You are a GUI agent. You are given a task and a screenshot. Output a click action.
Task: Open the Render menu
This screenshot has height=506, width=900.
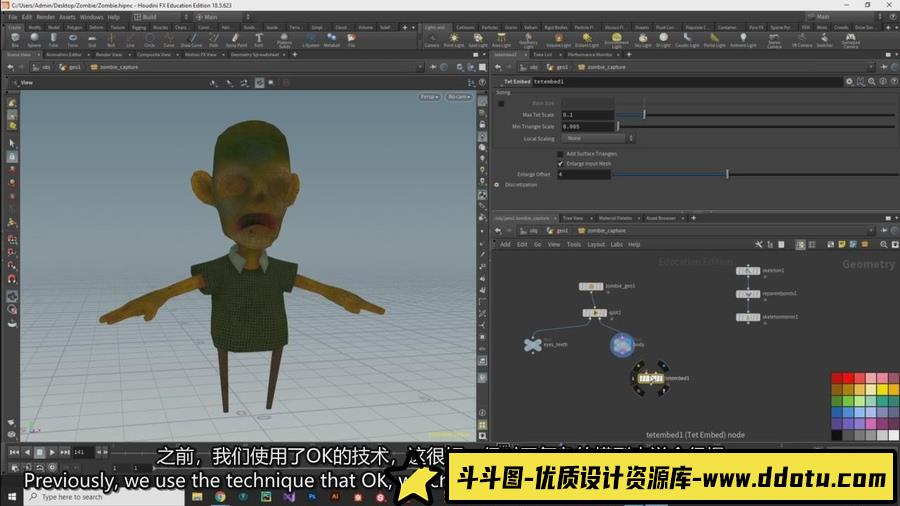pos(46,17)
